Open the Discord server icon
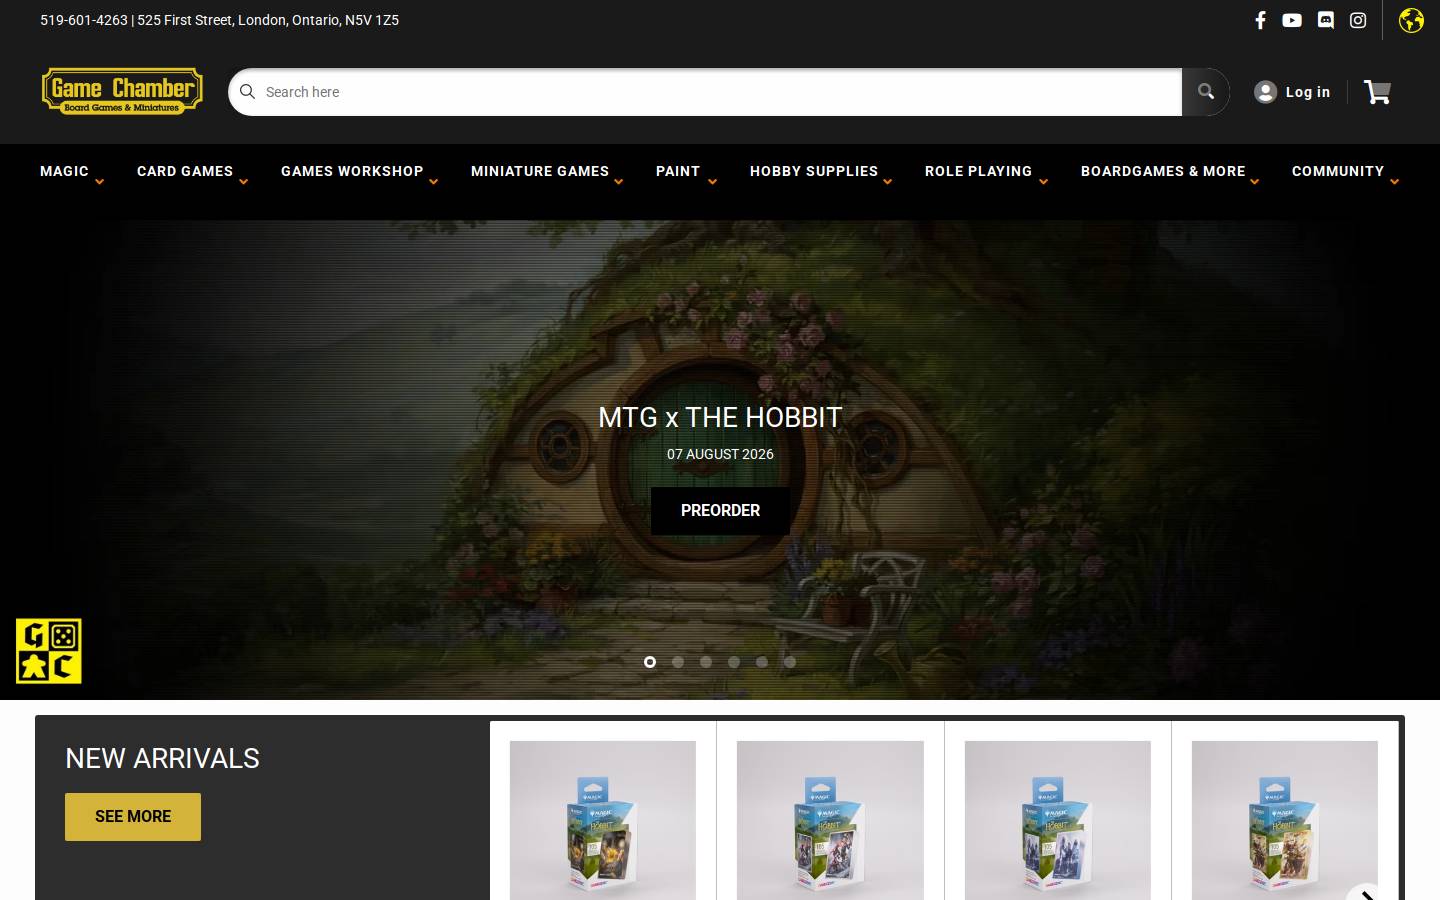1440x900 pixels. tap(1326, 20)
